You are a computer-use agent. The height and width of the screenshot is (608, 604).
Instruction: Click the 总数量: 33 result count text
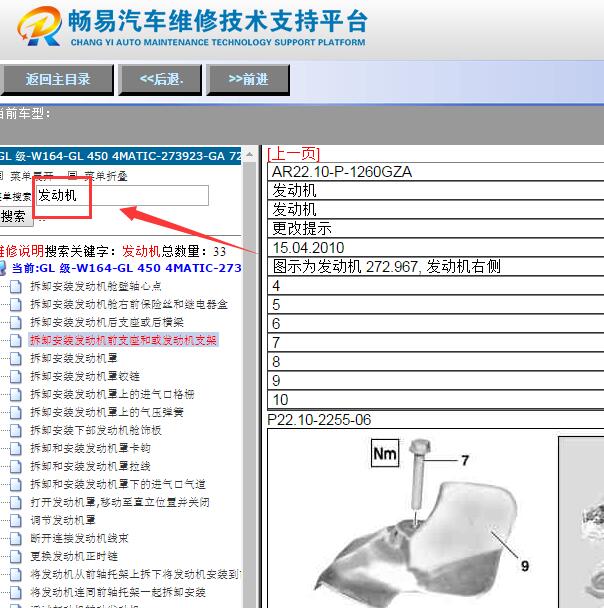193,251
